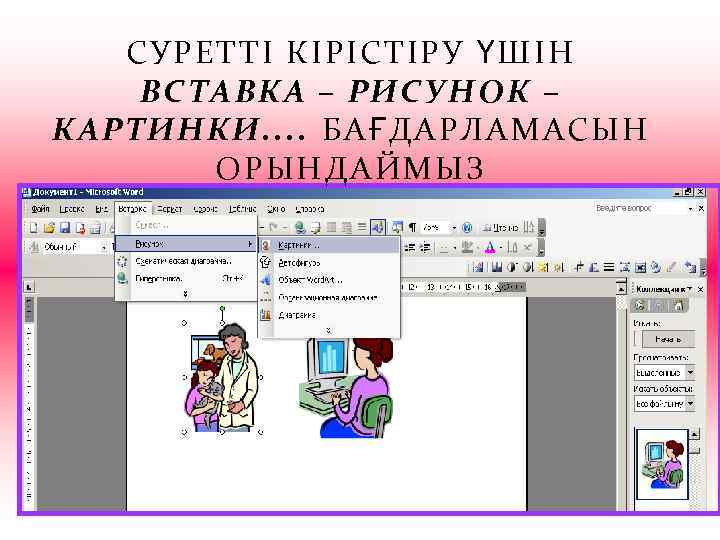Open the Вставка menu in menu bar
Screen dimensions: 720x540
(x=132, y=209)
